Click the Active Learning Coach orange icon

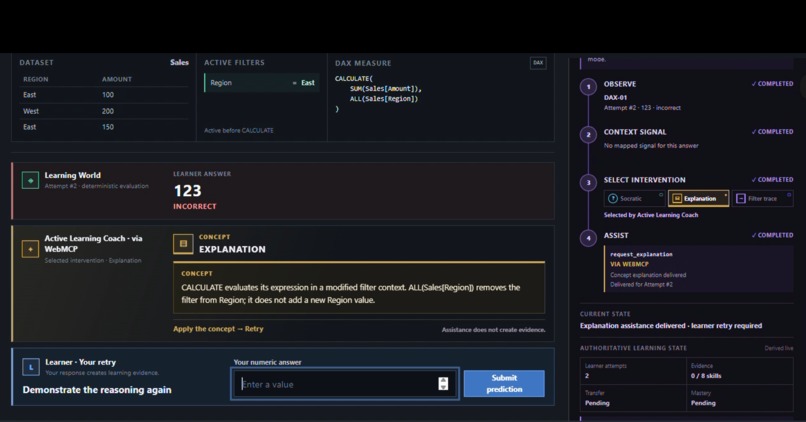click(x=30, y=249)
